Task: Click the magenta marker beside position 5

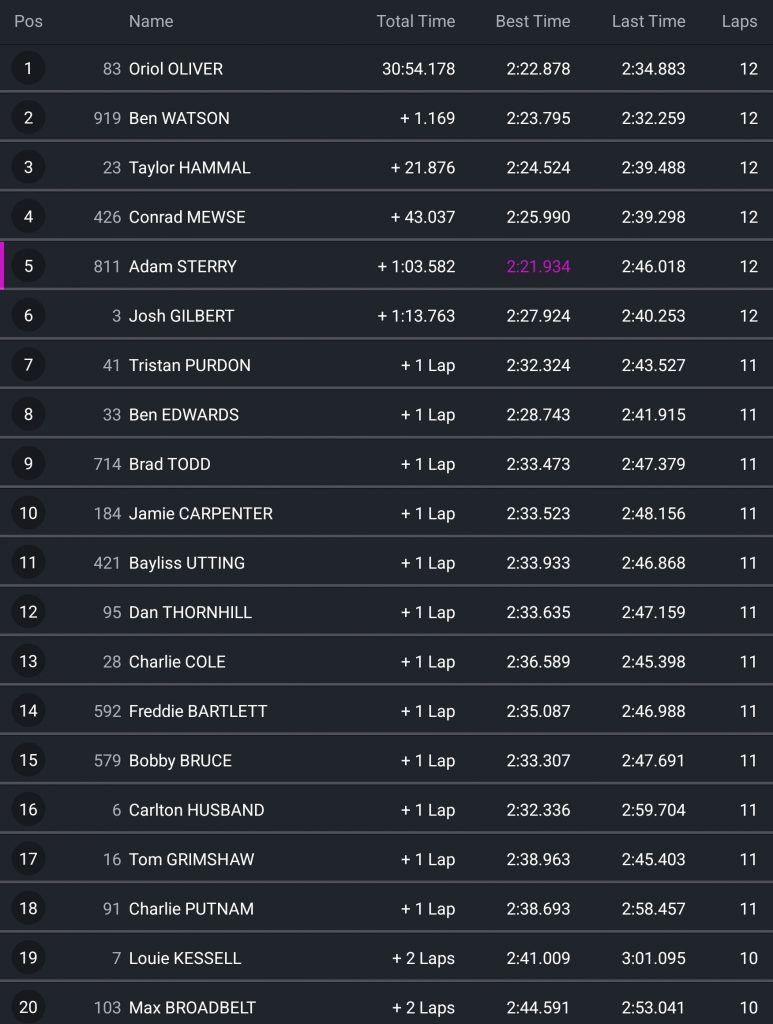Action: coord(3,266)
